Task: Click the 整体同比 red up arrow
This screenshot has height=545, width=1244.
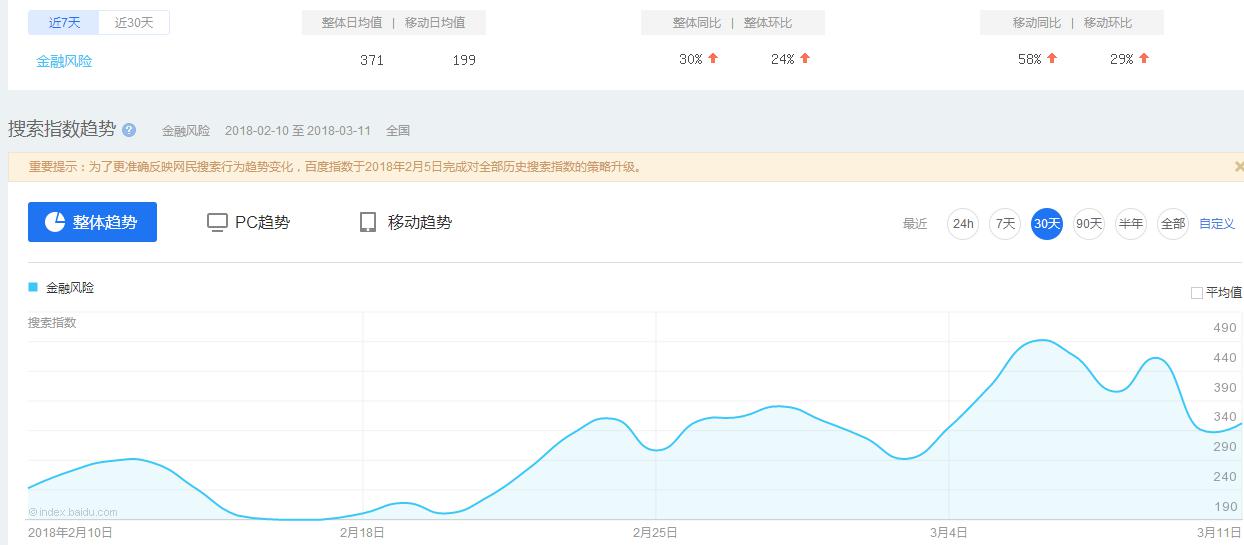Action: pos(713,58)
